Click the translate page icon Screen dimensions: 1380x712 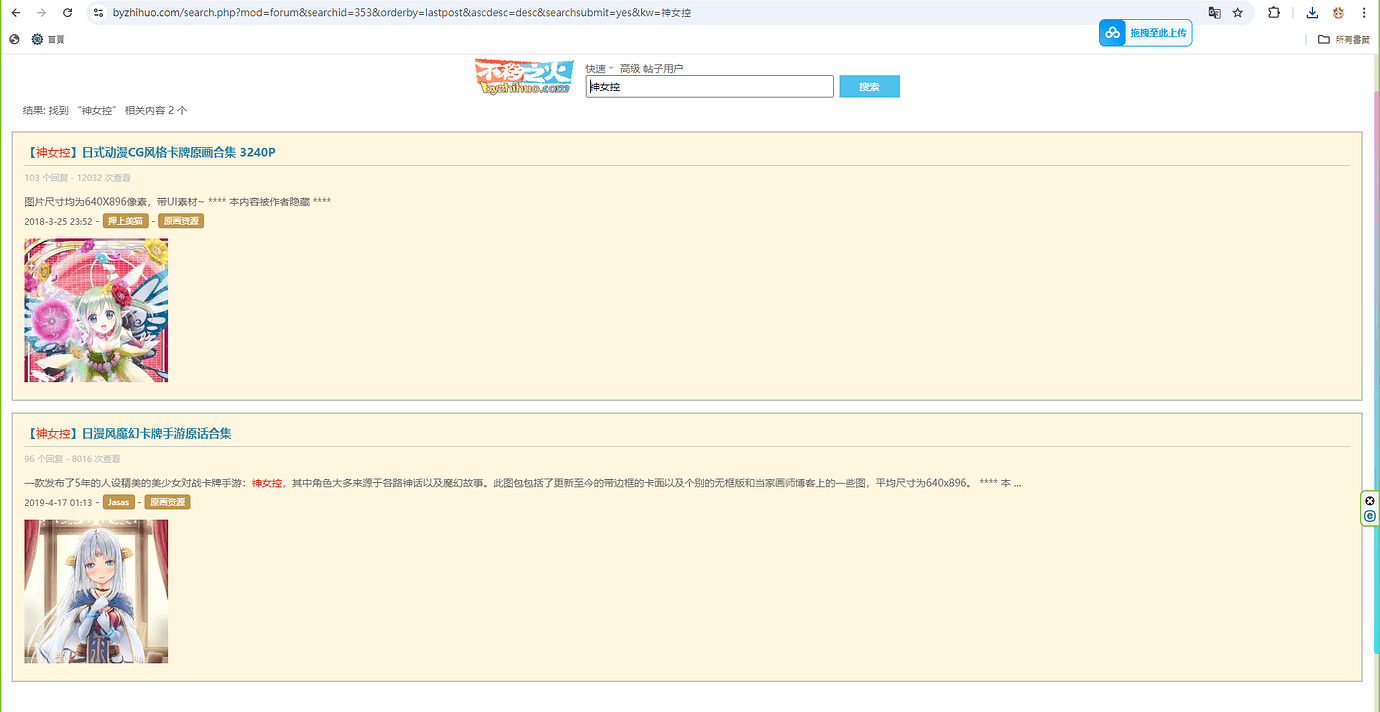pyautogui.click(x=1214, y=13)
